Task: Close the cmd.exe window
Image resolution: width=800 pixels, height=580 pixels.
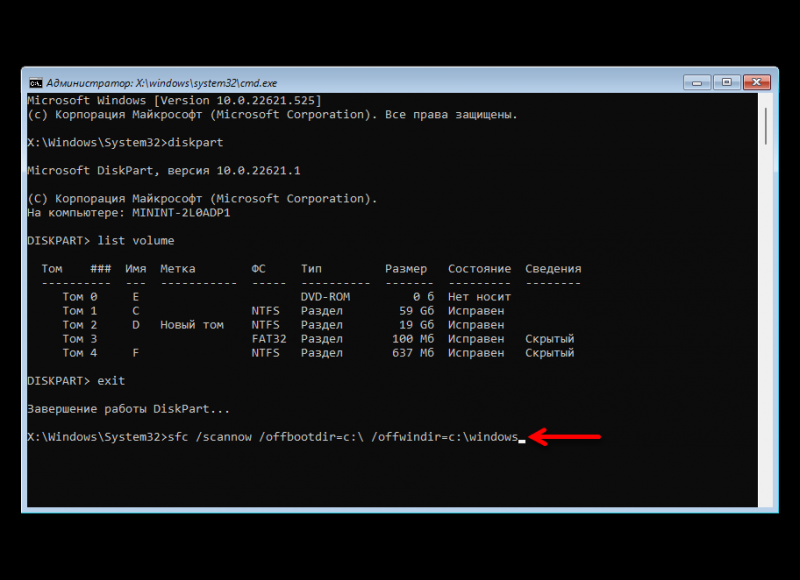Action: pos(757,82)
